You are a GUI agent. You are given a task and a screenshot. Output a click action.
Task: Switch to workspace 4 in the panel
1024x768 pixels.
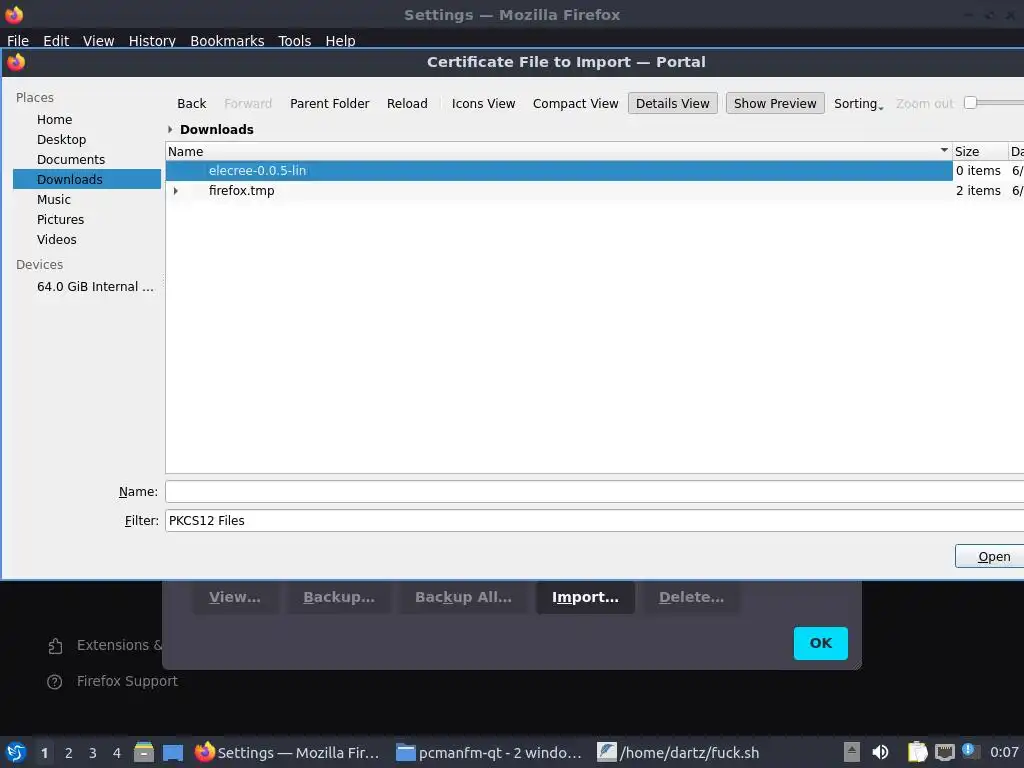(x=117, y=753)
